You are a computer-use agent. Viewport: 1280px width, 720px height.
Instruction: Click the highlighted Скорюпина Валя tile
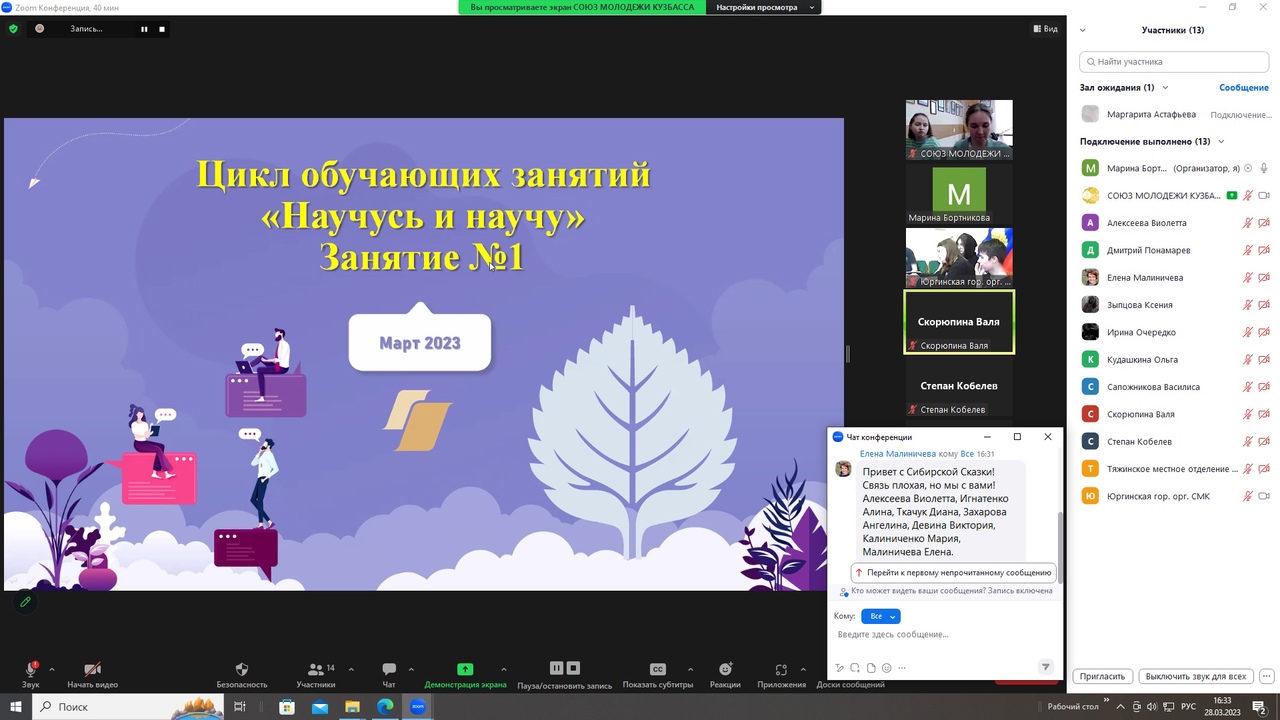coord(959,322)
